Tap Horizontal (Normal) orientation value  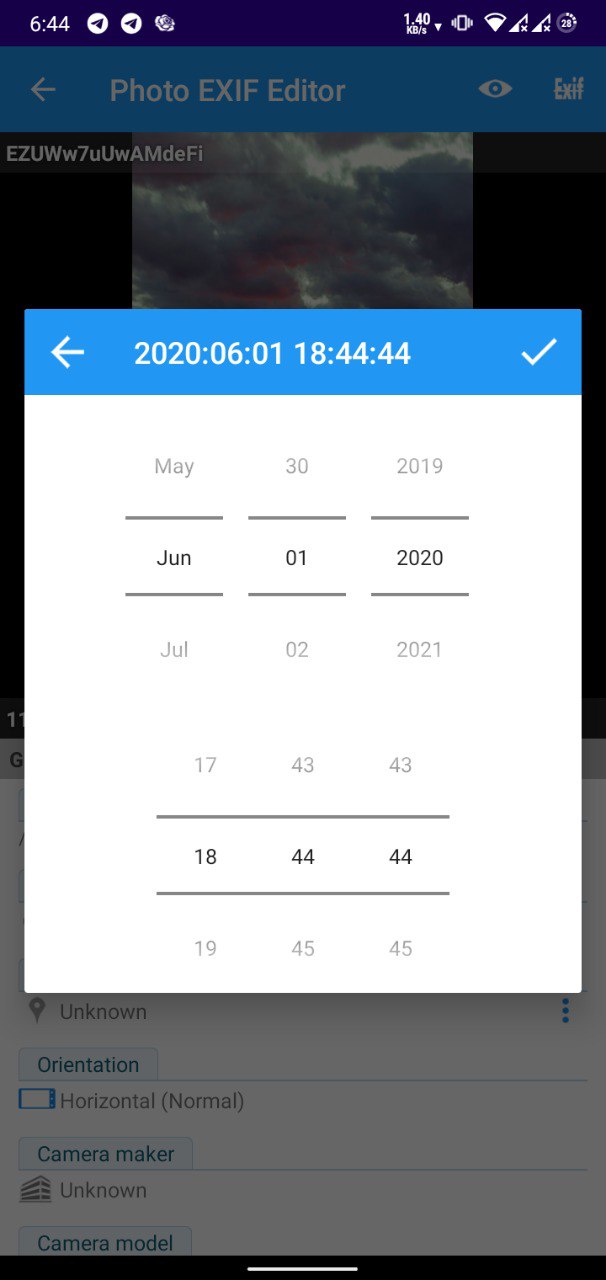click(152, 1101)
